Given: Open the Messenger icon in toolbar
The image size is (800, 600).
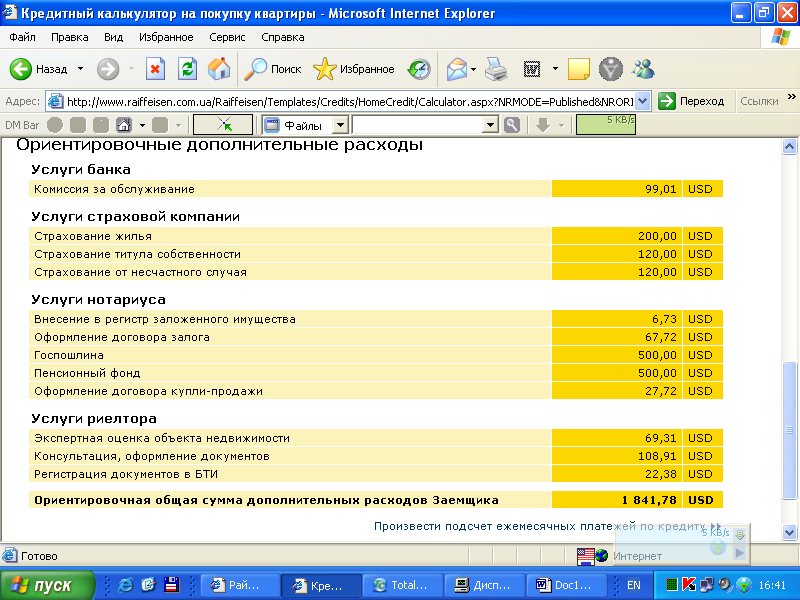Looking at the screenshot, I should [x=643, y=69].
